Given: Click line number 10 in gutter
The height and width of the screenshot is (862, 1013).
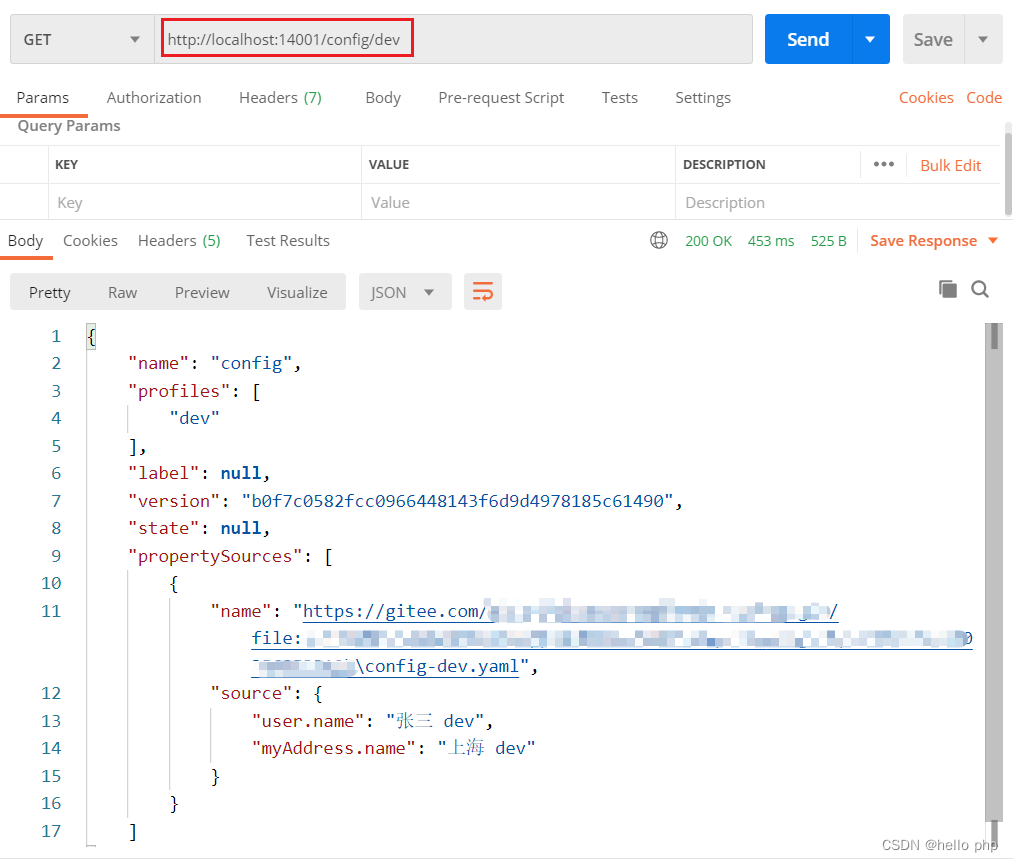Looking at the screenshot, I should pyautogui.click(x=51, y=583).
